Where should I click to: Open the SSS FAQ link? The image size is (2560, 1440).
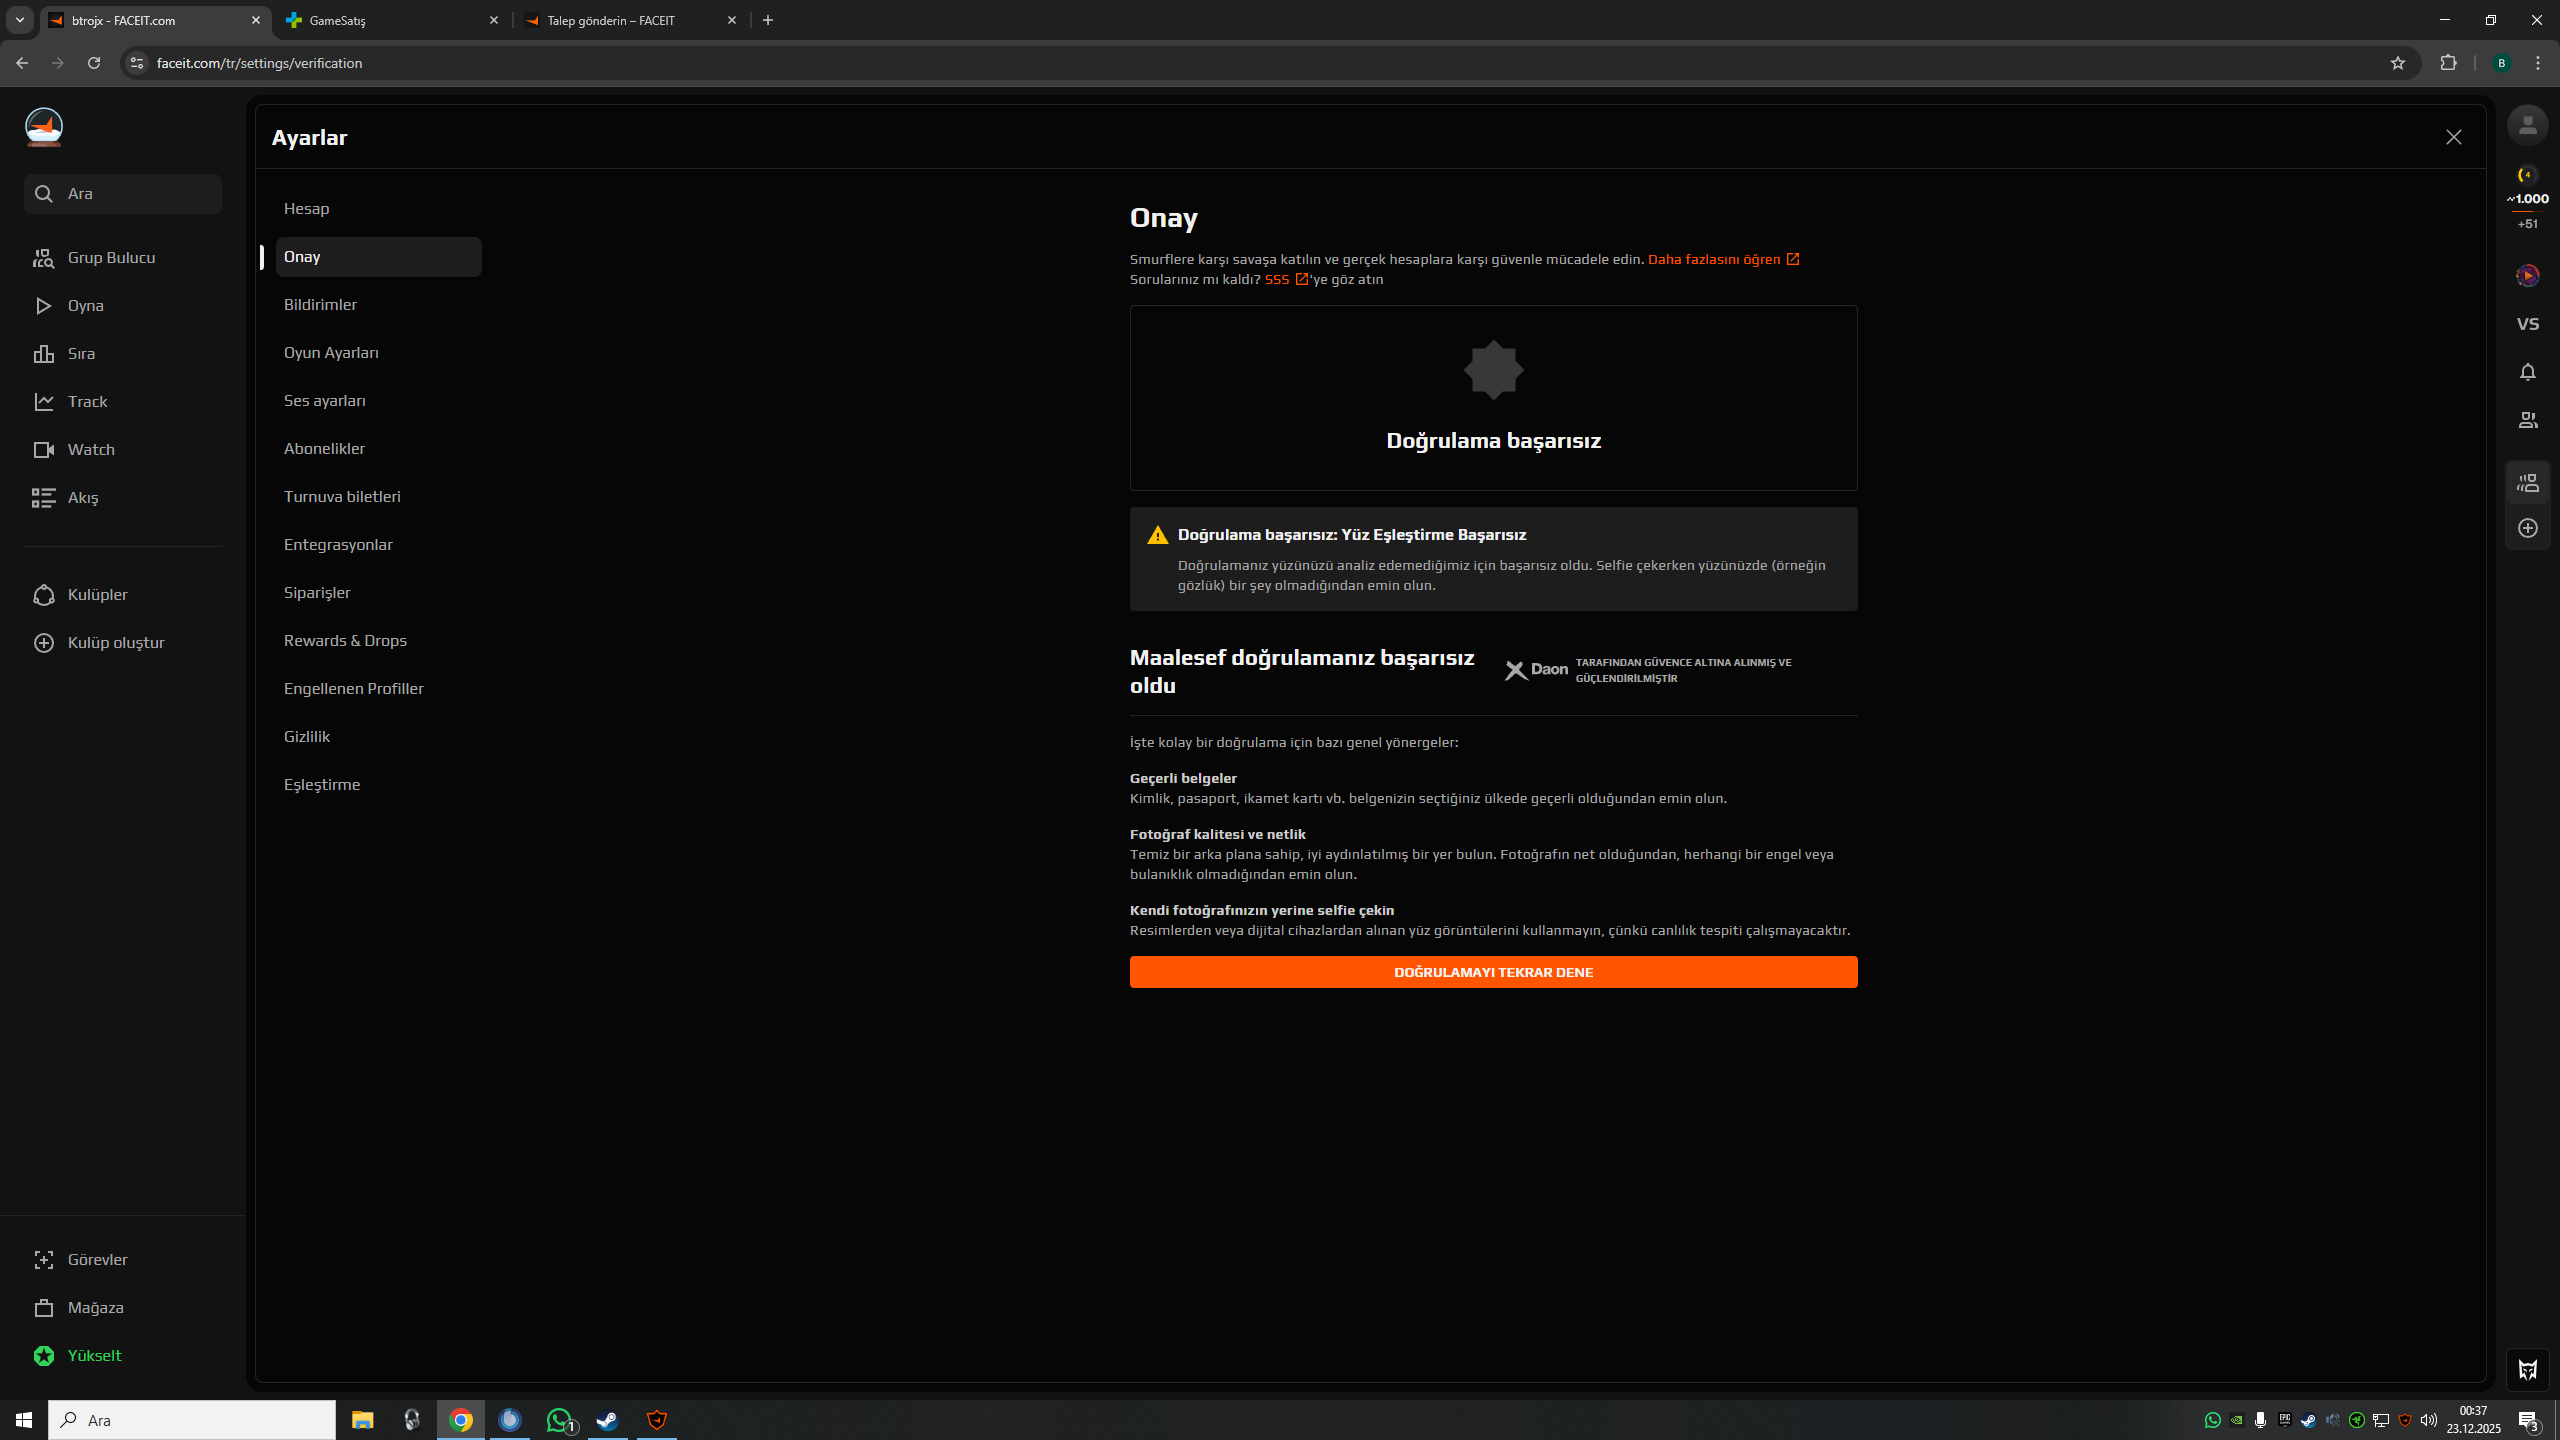(1286, 279)
